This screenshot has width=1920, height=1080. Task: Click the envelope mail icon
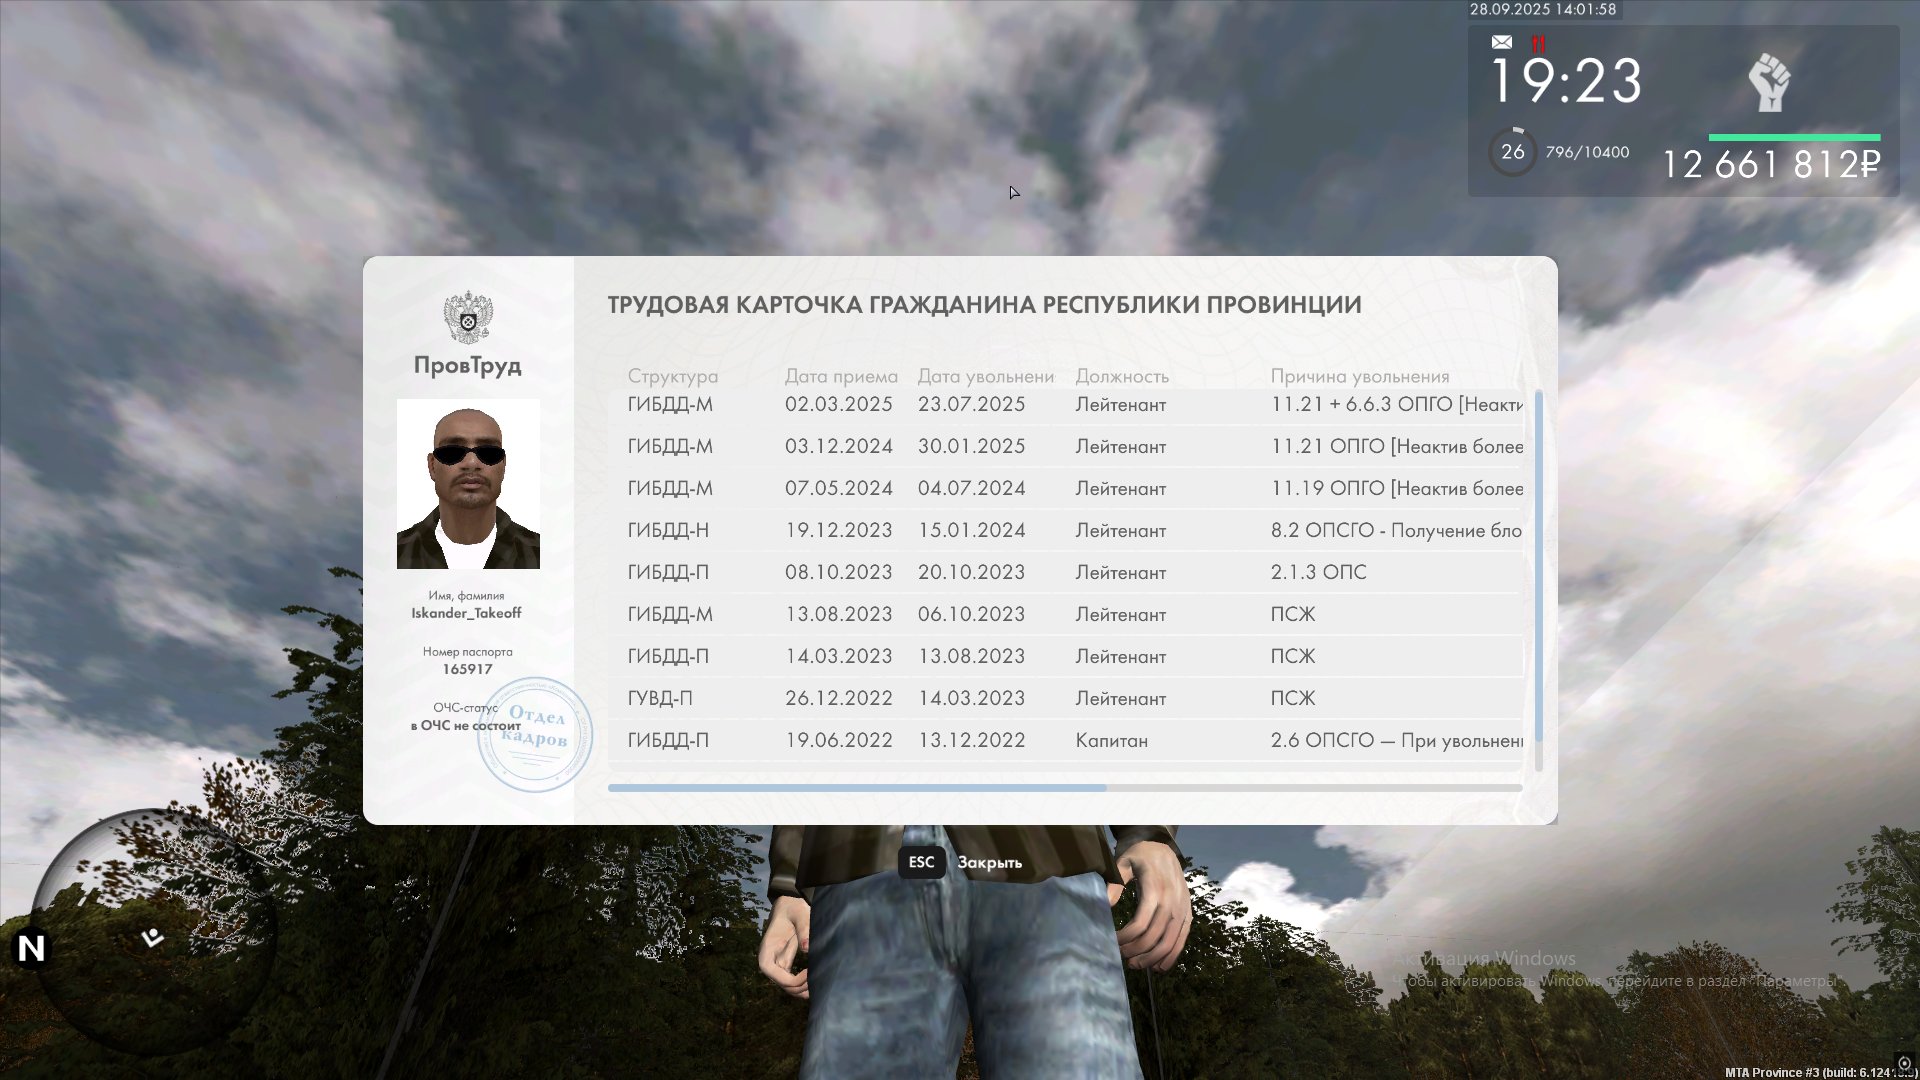pos(1501,42)
